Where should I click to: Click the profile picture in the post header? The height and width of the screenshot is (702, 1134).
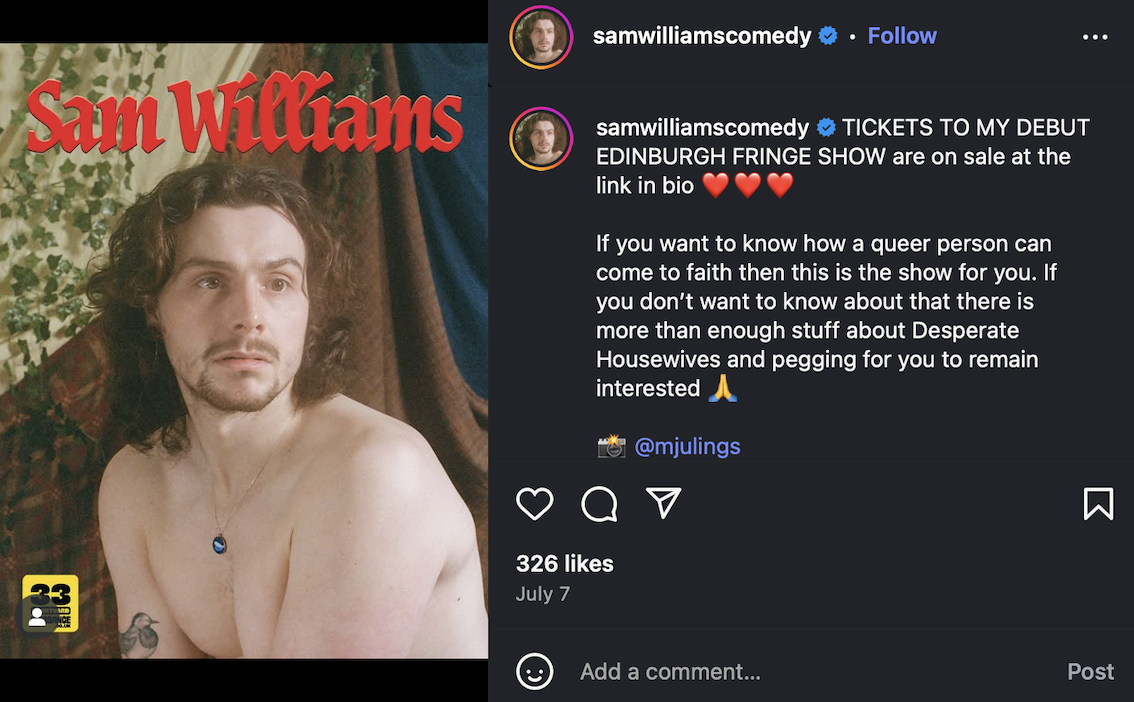(x=541, y=37)
